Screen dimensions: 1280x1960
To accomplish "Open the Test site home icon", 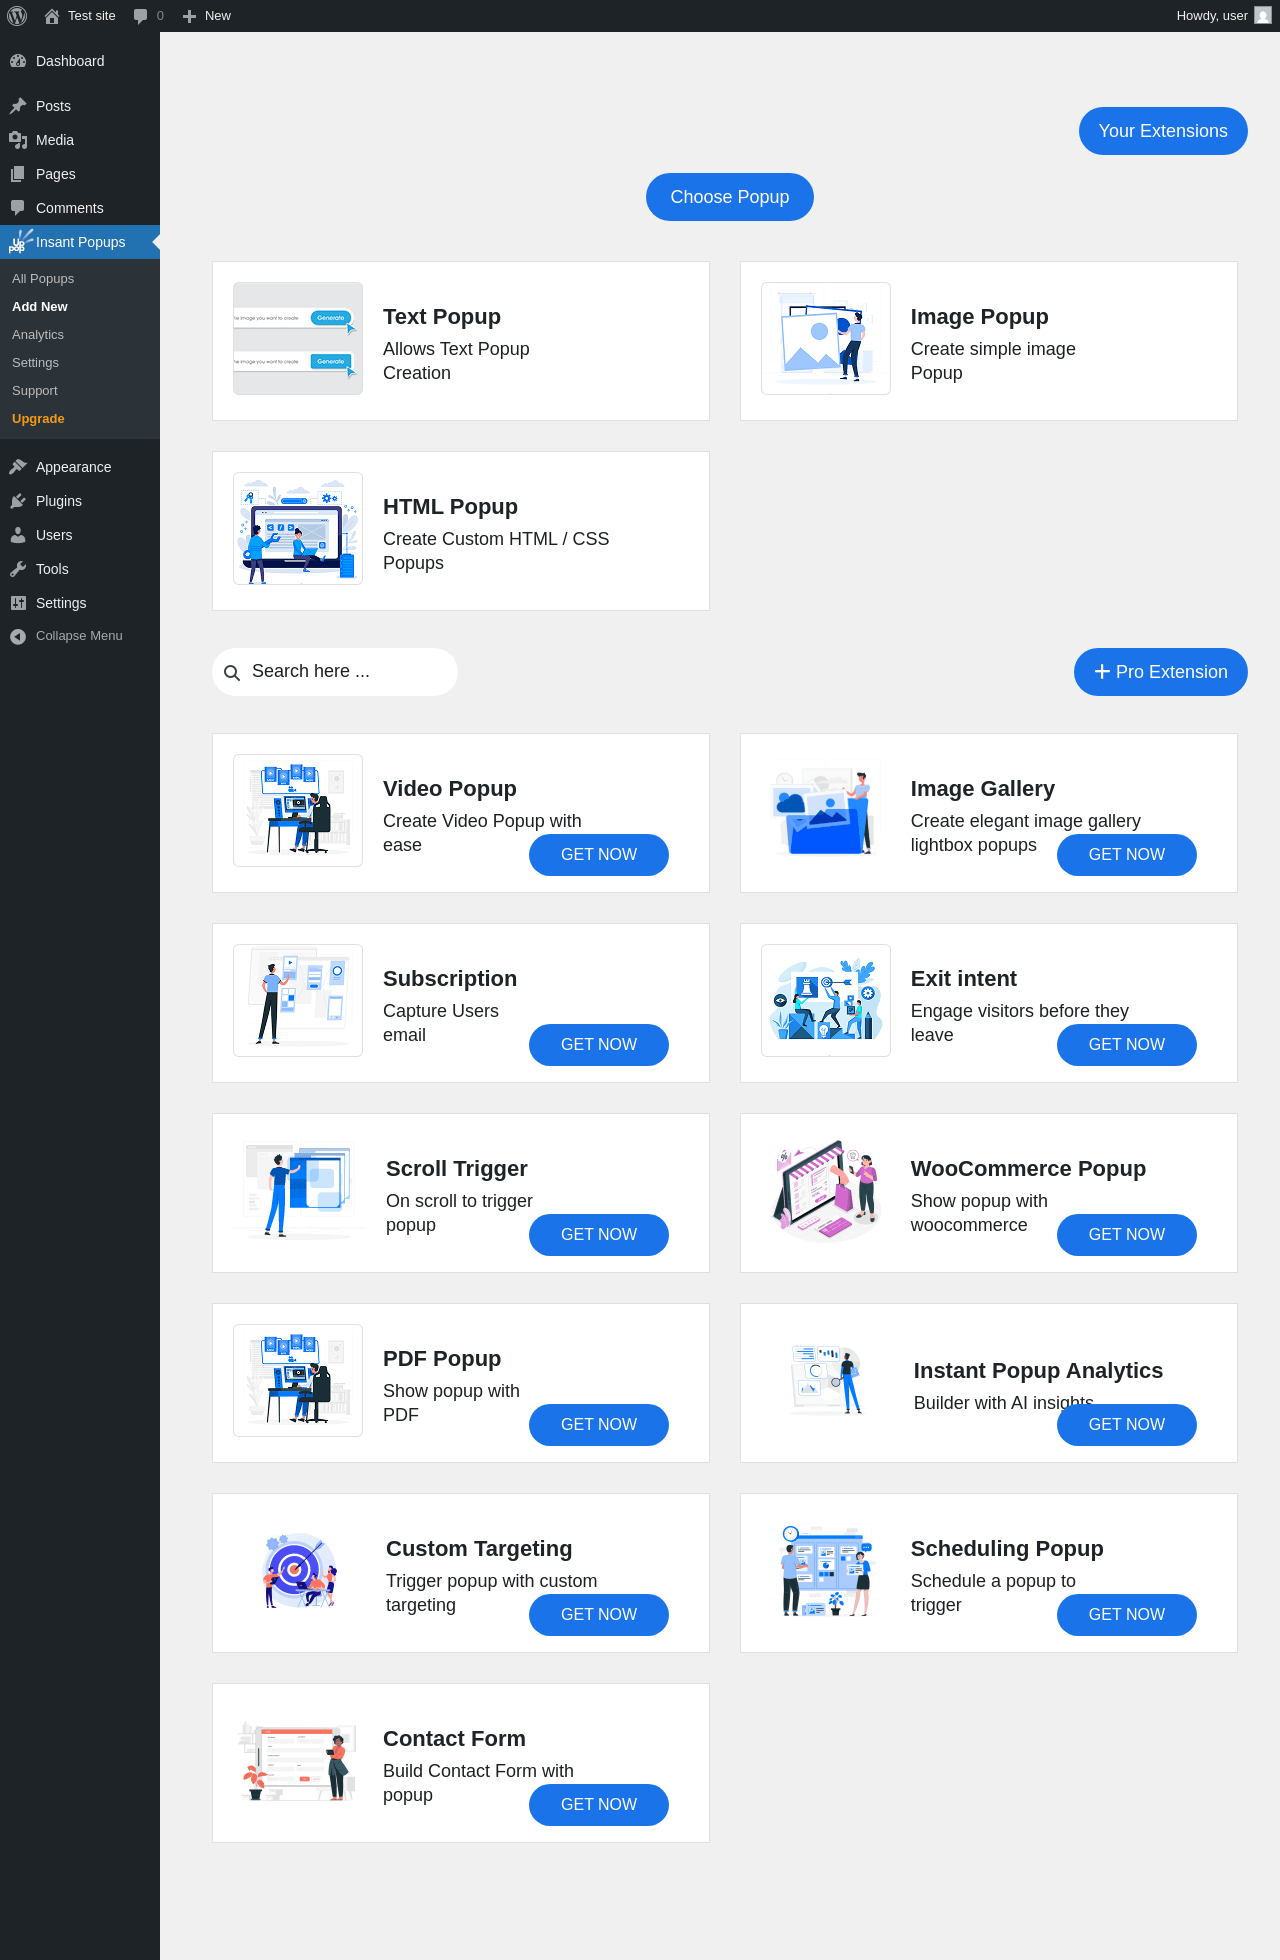I will pos(52,16).
